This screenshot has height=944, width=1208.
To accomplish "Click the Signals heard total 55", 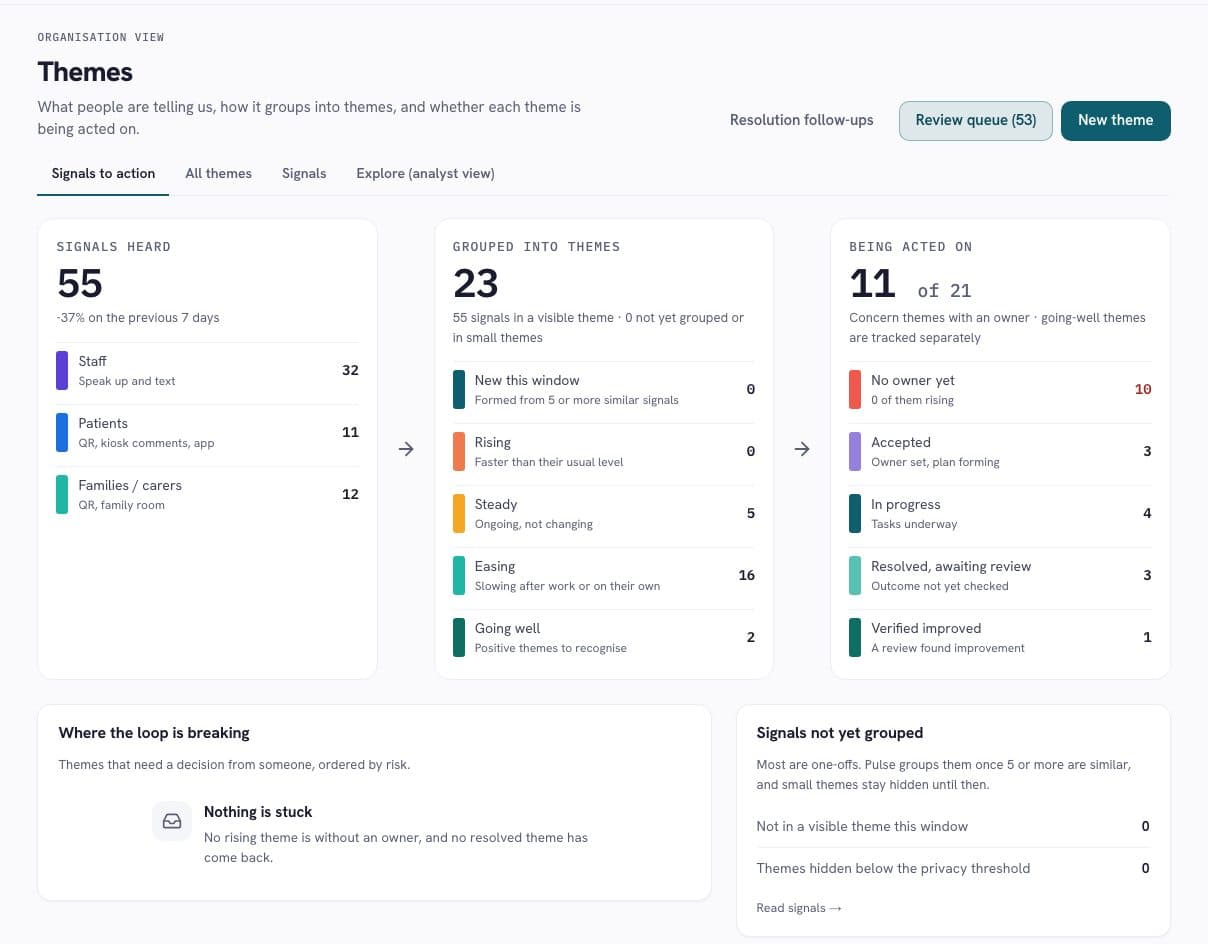I will point(80,284).
